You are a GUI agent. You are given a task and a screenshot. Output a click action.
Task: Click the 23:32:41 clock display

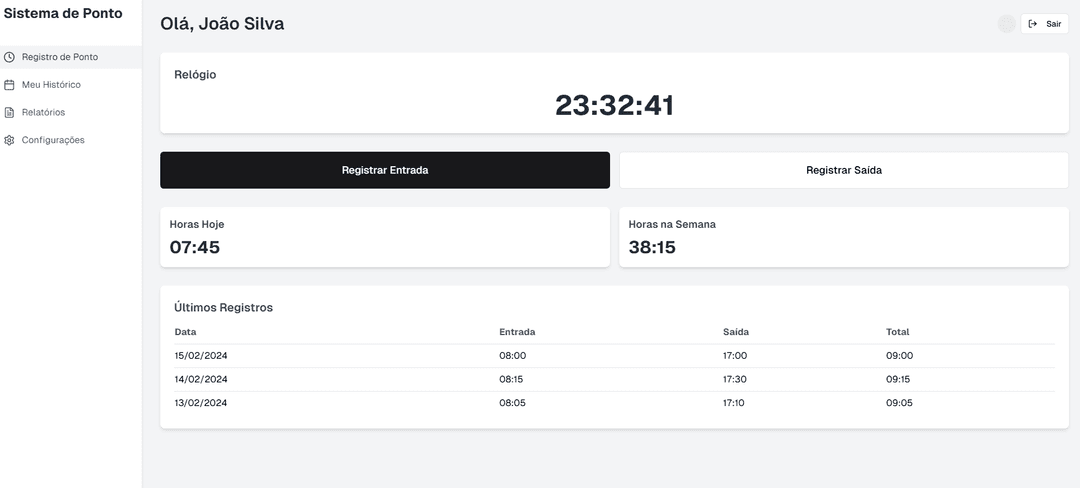click(x=614, y=105)
